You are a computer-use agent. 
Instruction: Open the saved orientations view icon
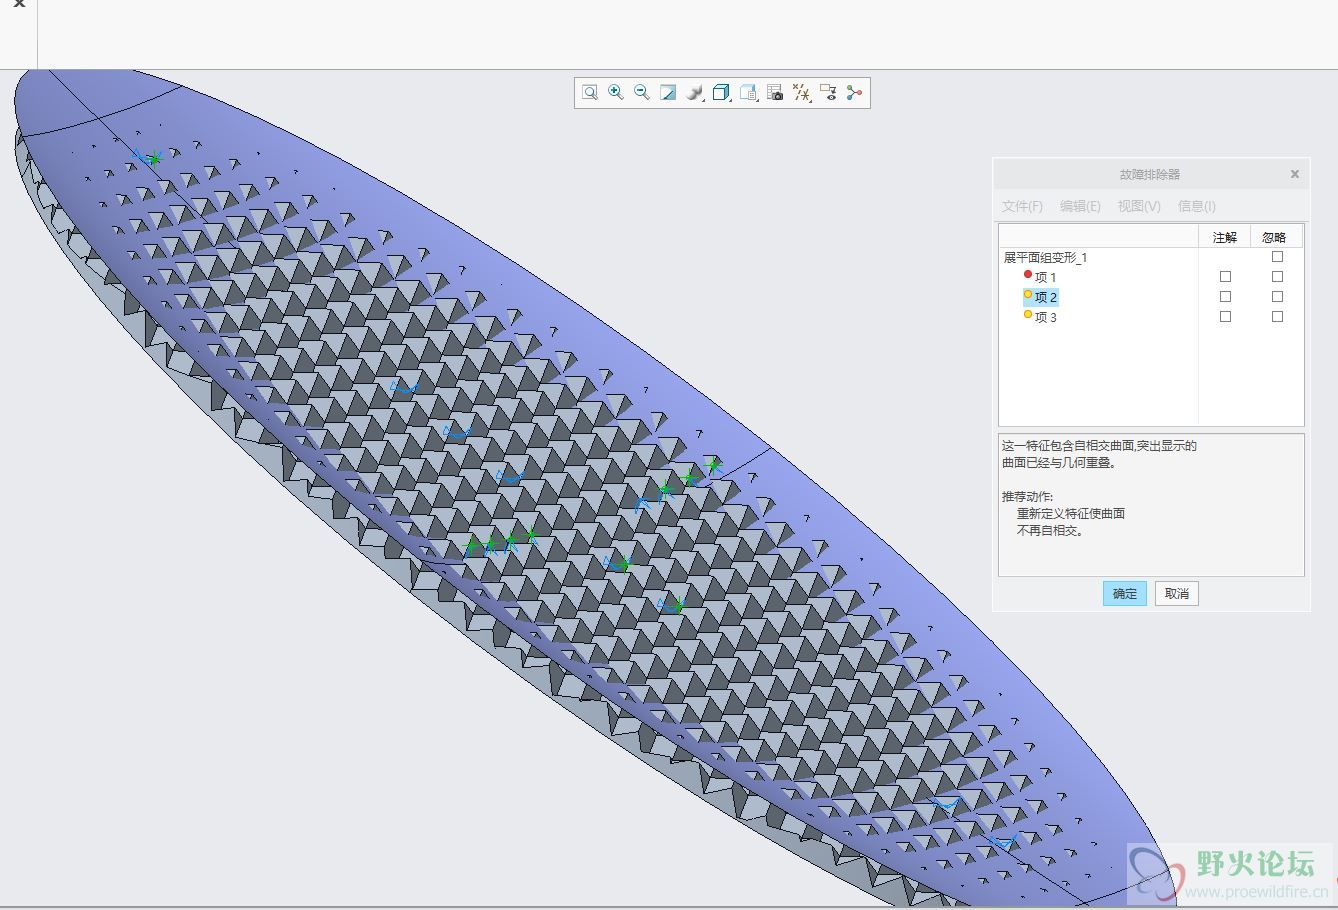tap(748, 93)
